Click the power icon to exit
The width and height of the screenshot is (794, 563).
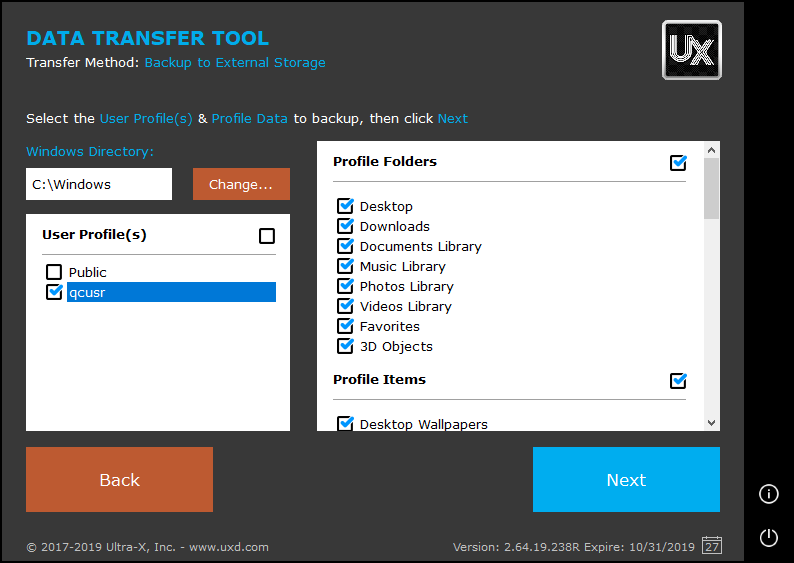pos(768,538)
